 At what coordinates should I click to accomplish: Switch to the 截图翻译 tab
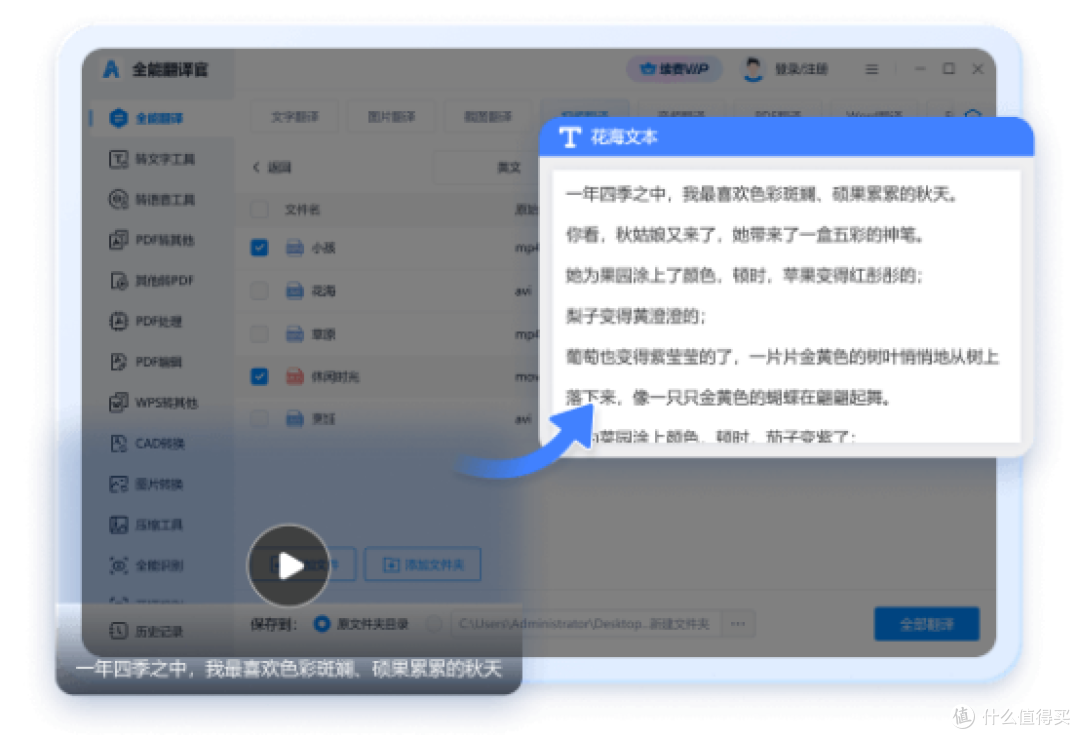click(x=488, y=116)
